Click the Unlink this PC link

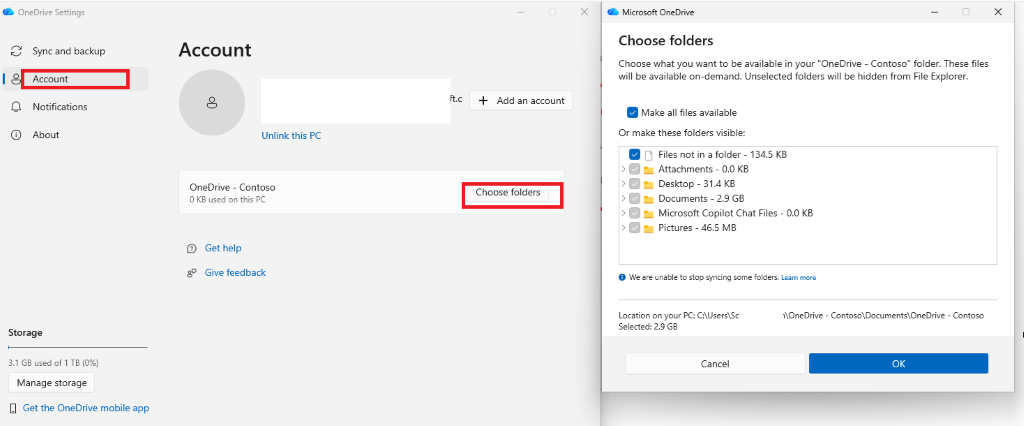tap(291, 136)
